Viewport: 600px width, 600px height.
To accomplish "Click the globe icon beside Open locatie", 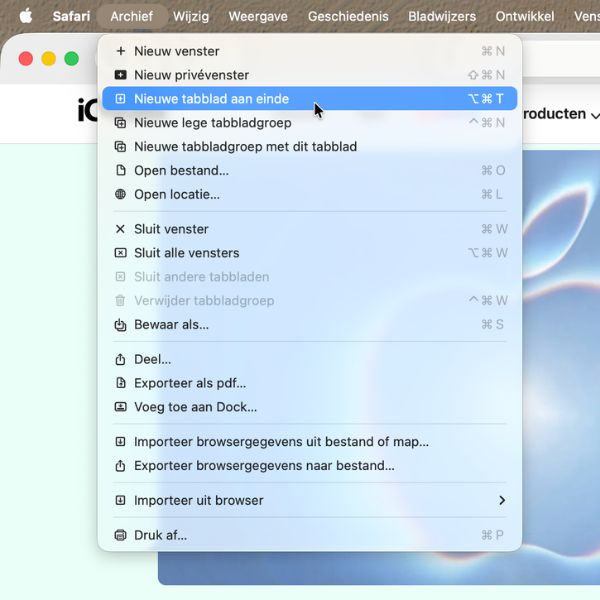I will (x=121, y=194).
